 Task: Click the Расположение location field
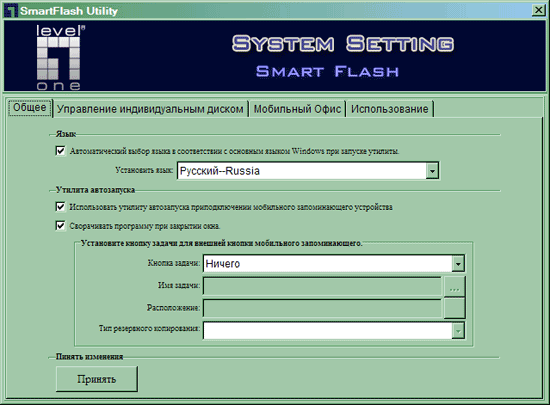click(x=322, y=308)
